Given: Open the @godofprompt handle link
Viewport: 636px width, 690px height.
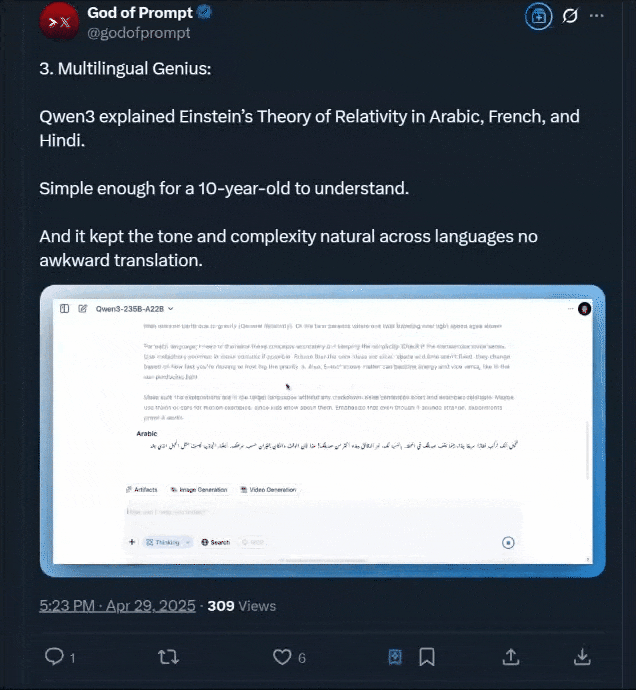Looking at the screenshot, I should point(139,32).
